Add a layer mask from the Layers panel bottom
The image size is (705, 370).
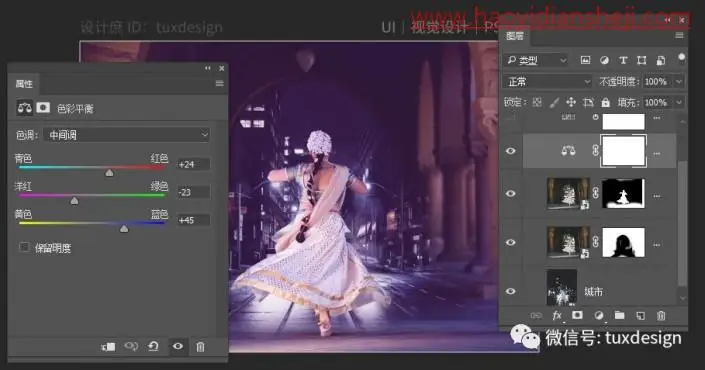pos(577,315)
